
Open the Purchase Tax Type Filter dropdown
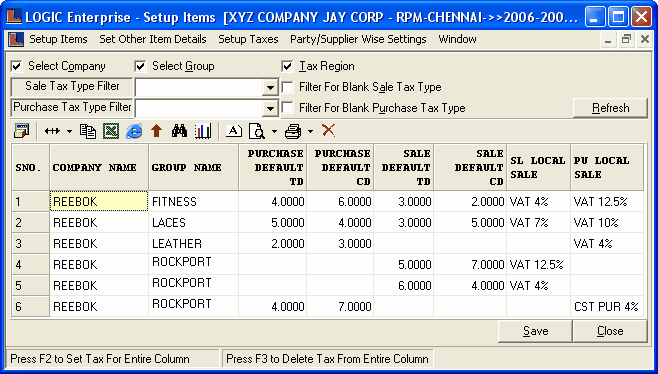tap(270, 109)
